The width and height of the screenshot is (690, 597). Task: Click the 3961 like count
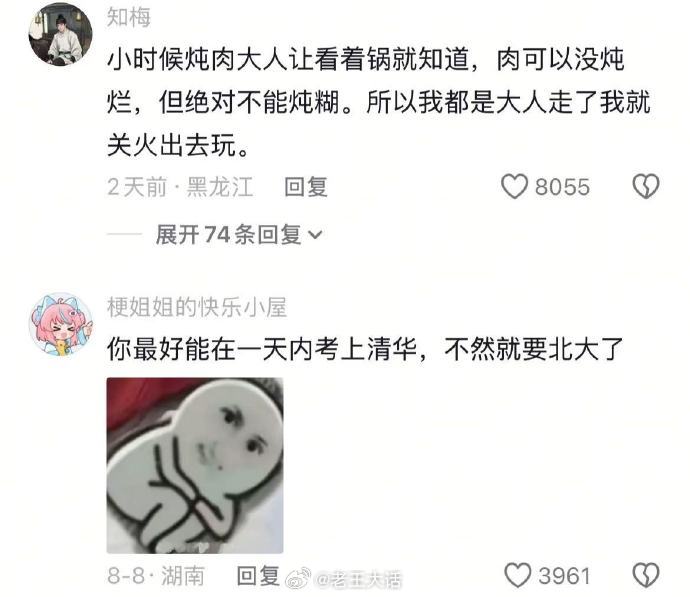[565, 576]
